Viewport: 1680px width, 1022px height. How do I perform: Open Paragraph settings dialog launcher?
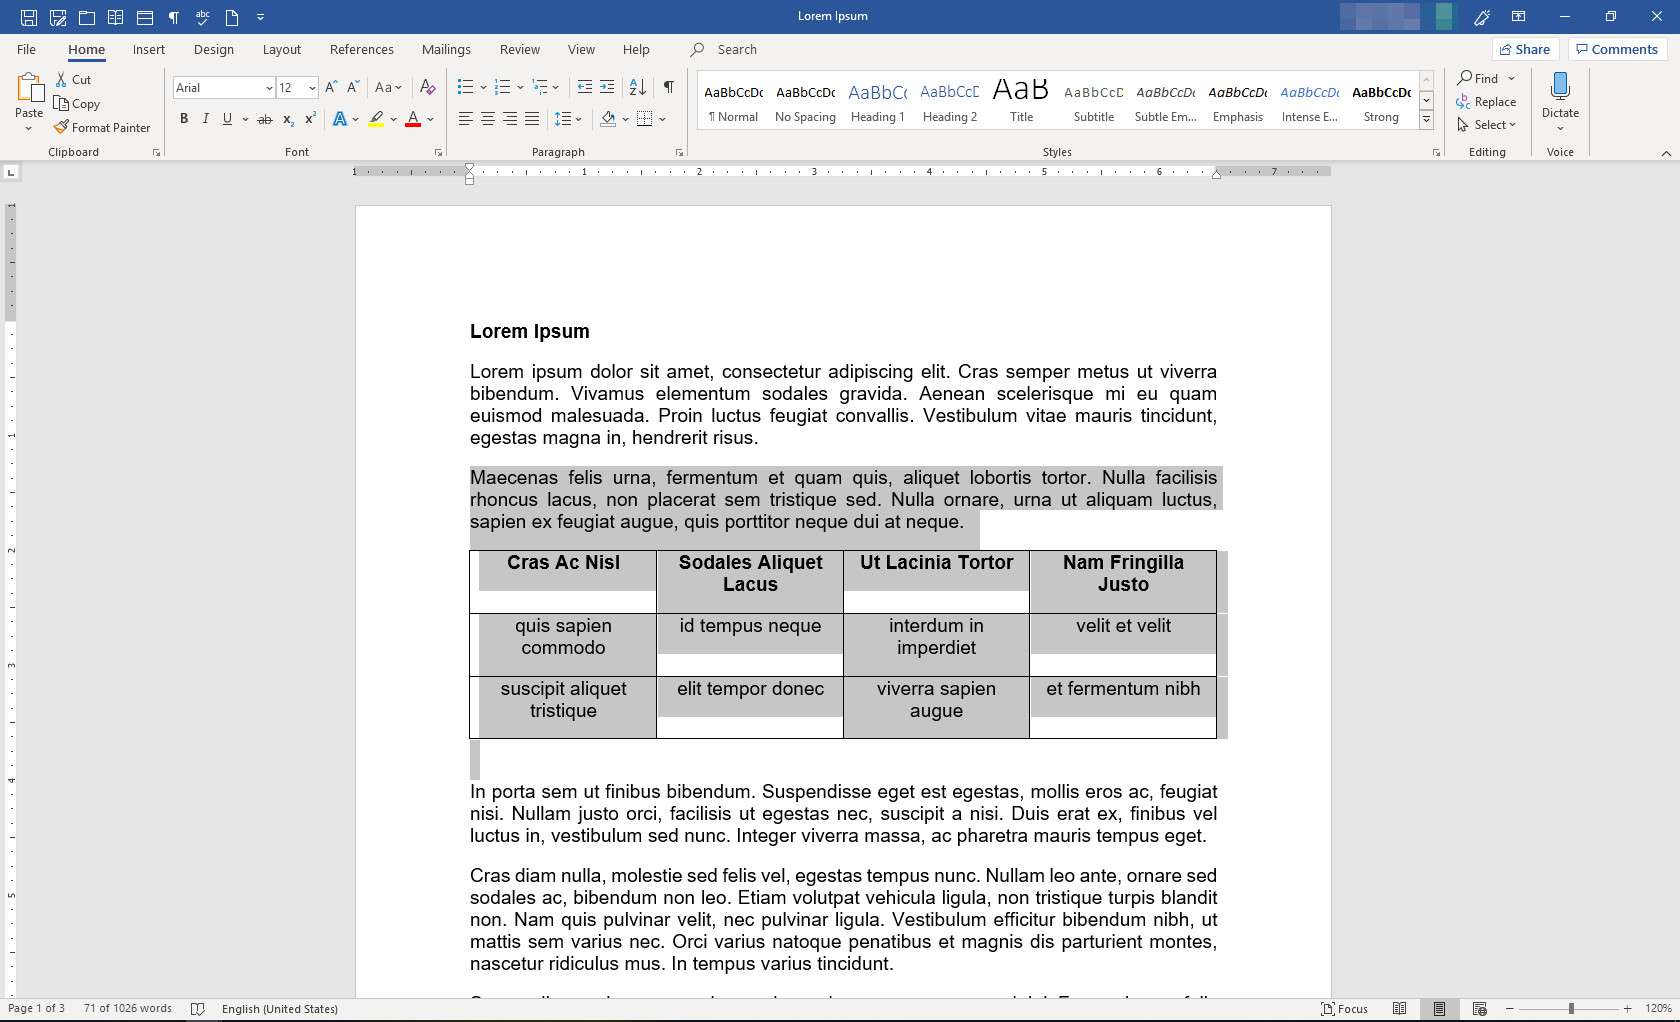click(x=680, y=153)
